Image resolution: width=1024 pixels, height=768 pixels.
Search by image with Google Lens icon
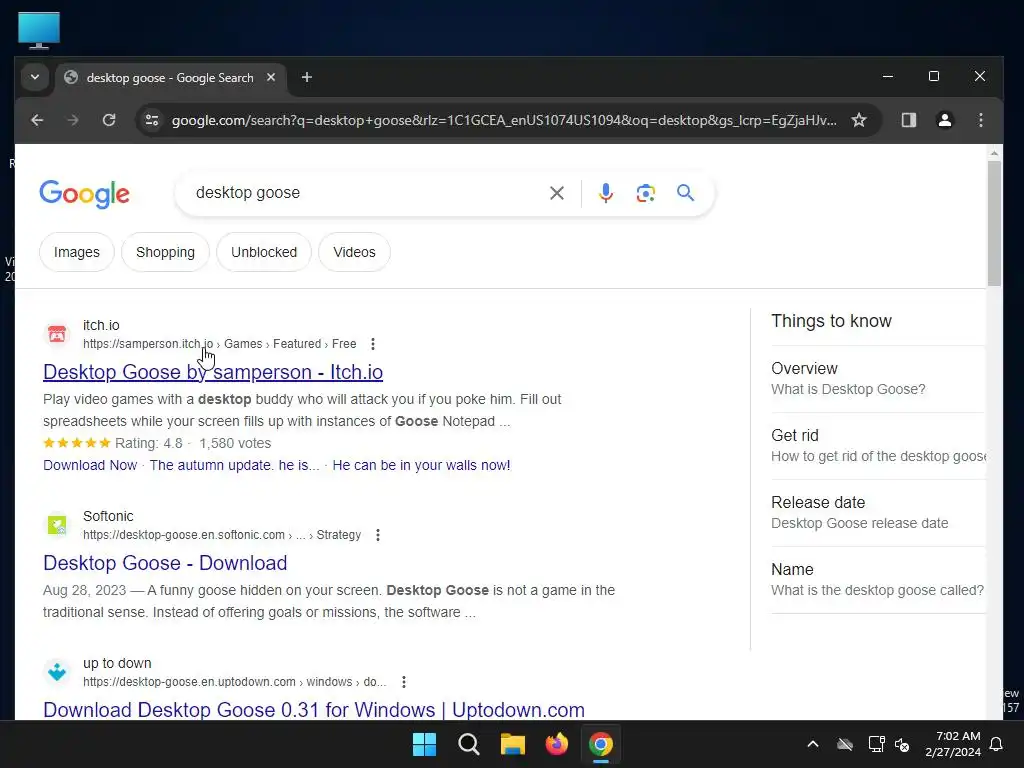point(645,193)
